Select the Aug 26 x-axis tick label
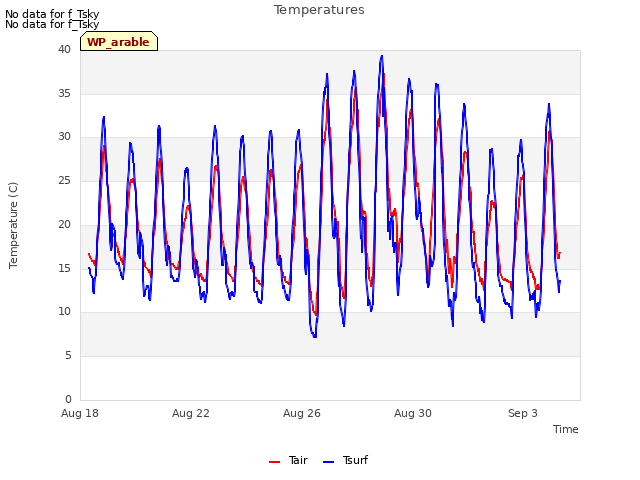This screenshot has width=640, height=480. coord(302,413)
